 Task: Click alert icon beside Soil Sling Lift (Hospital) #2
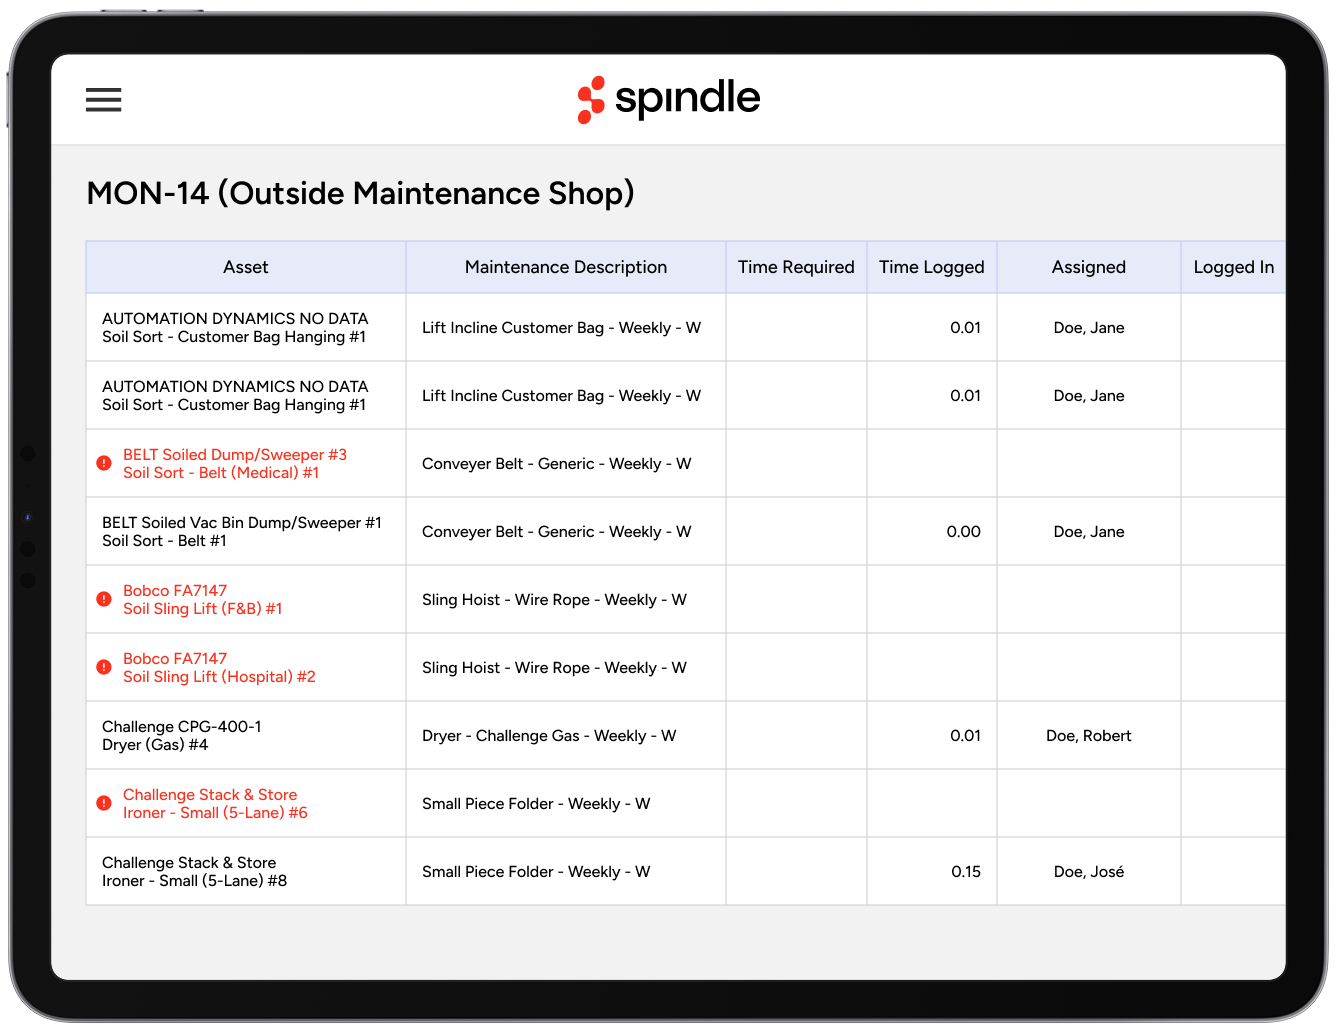[x=104, y=667]
